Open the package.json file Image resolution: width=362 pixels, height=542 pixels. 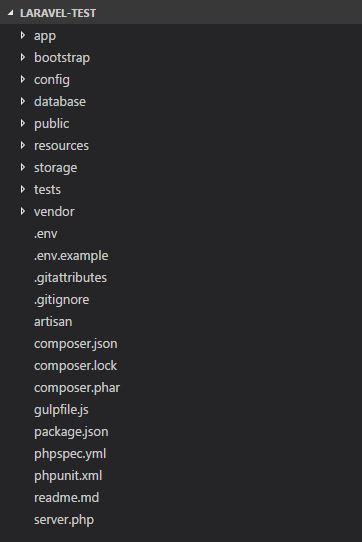[71, 432]
